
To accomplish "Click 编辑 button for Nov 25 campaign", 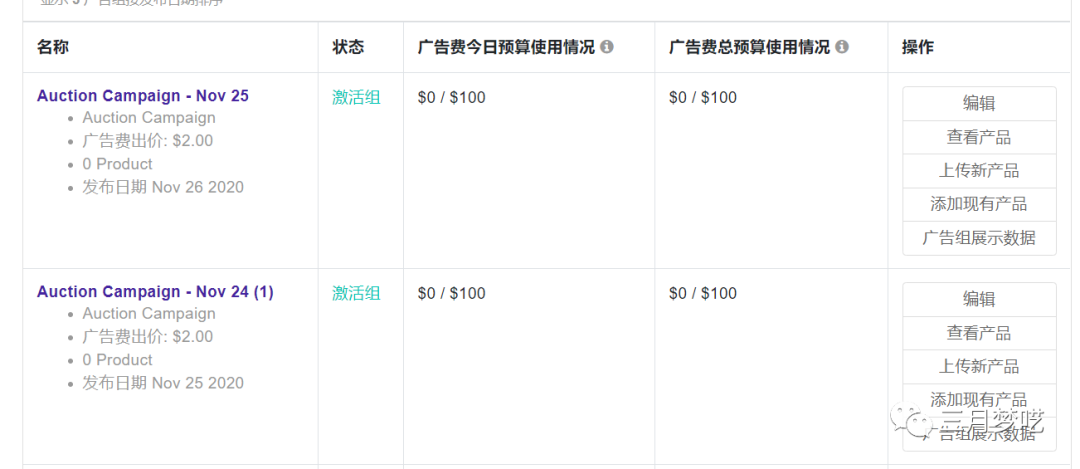I will 979,104.
